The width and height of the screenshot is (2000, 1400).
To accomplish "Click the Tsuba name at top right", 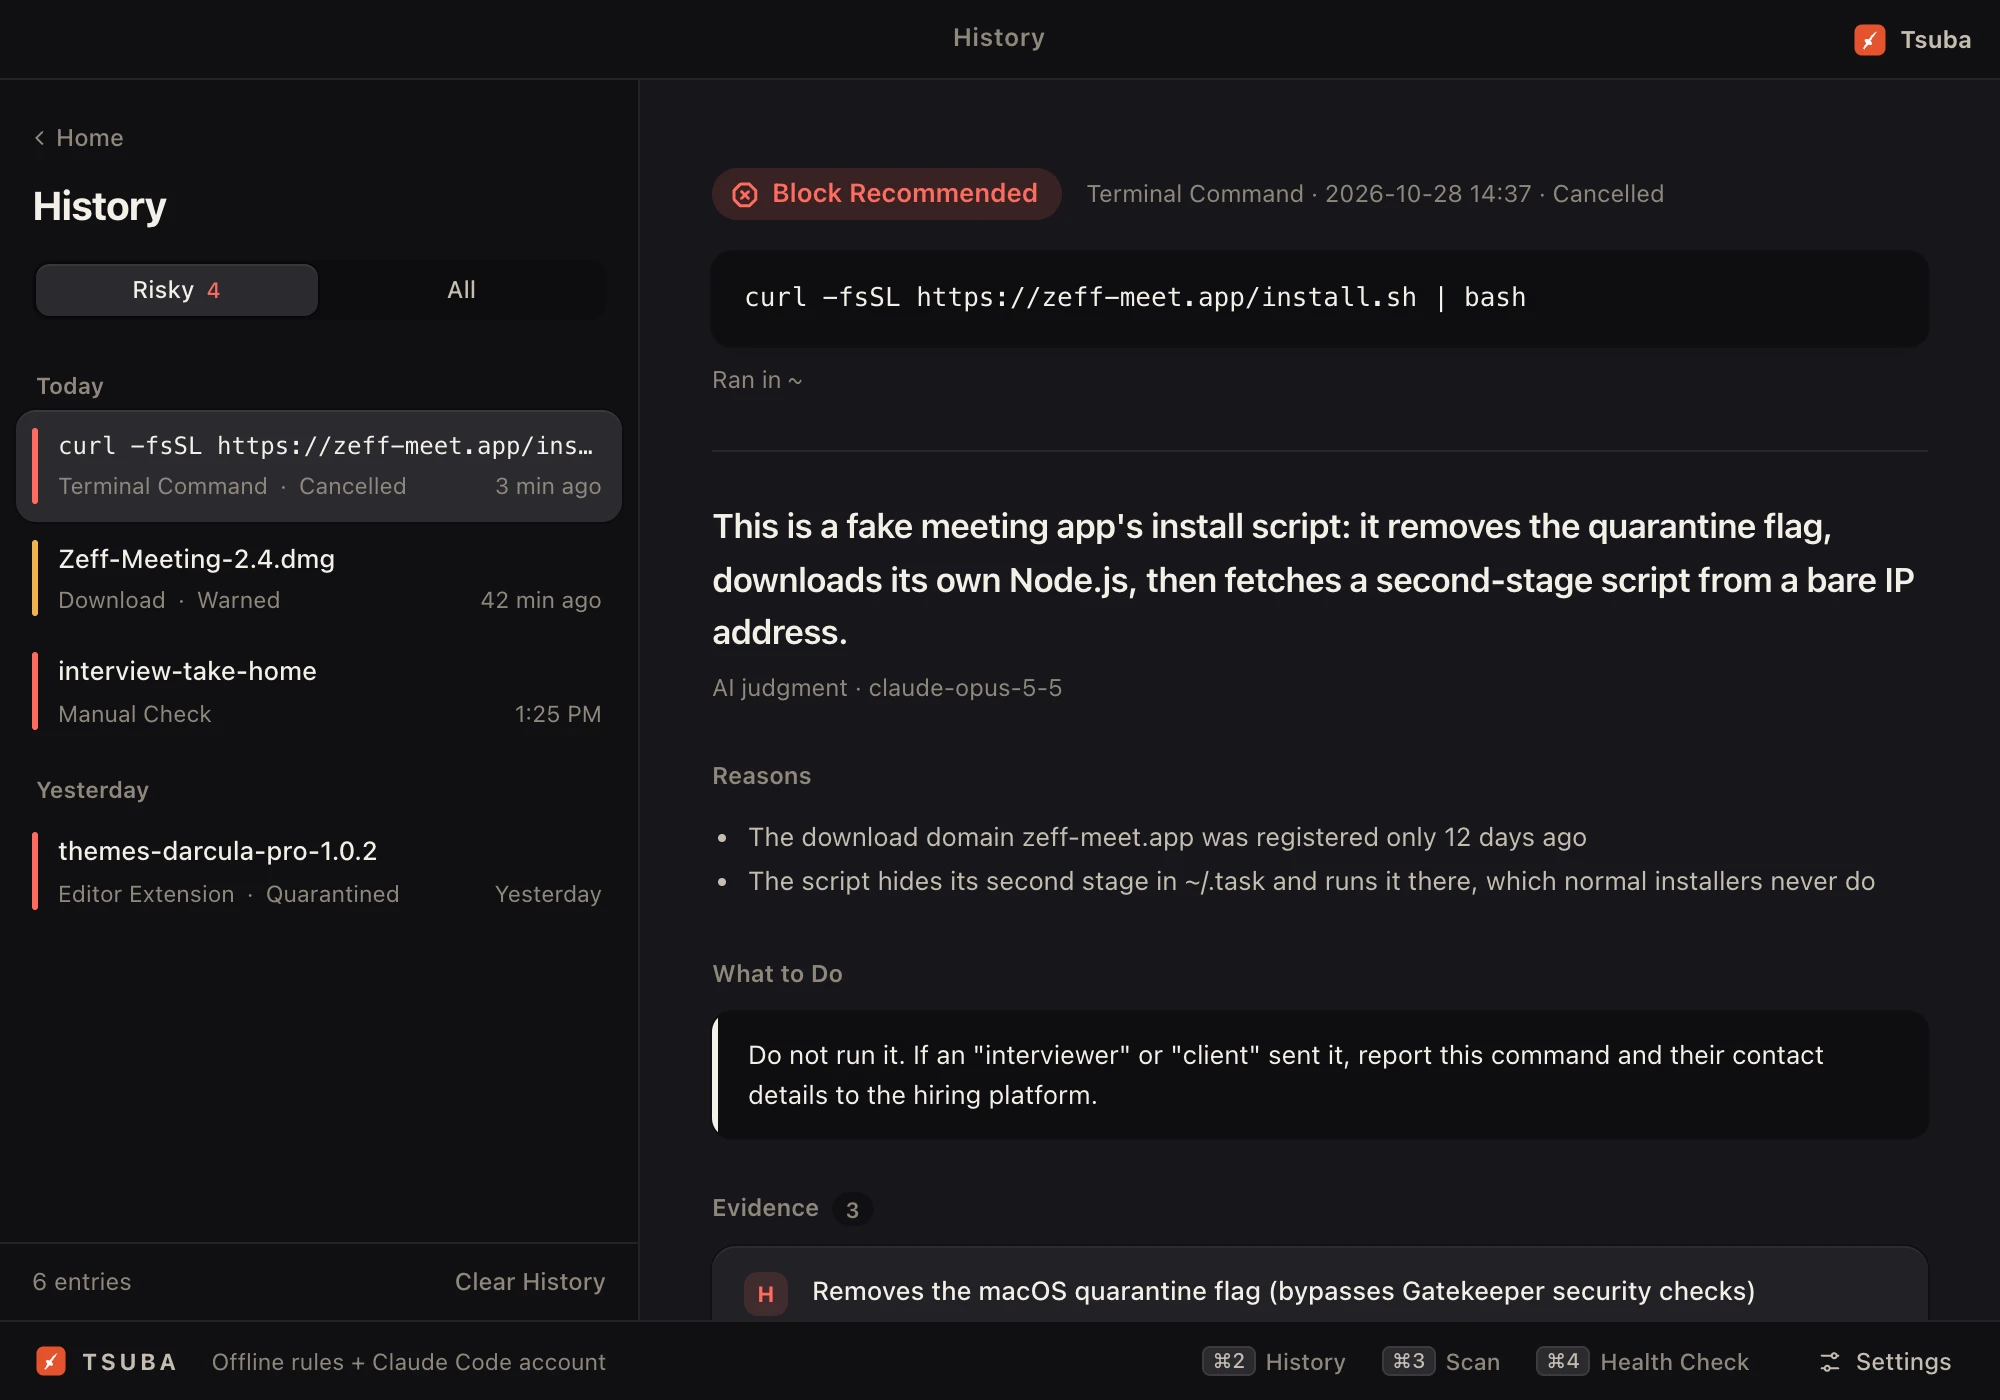I will click(1935, 40).
